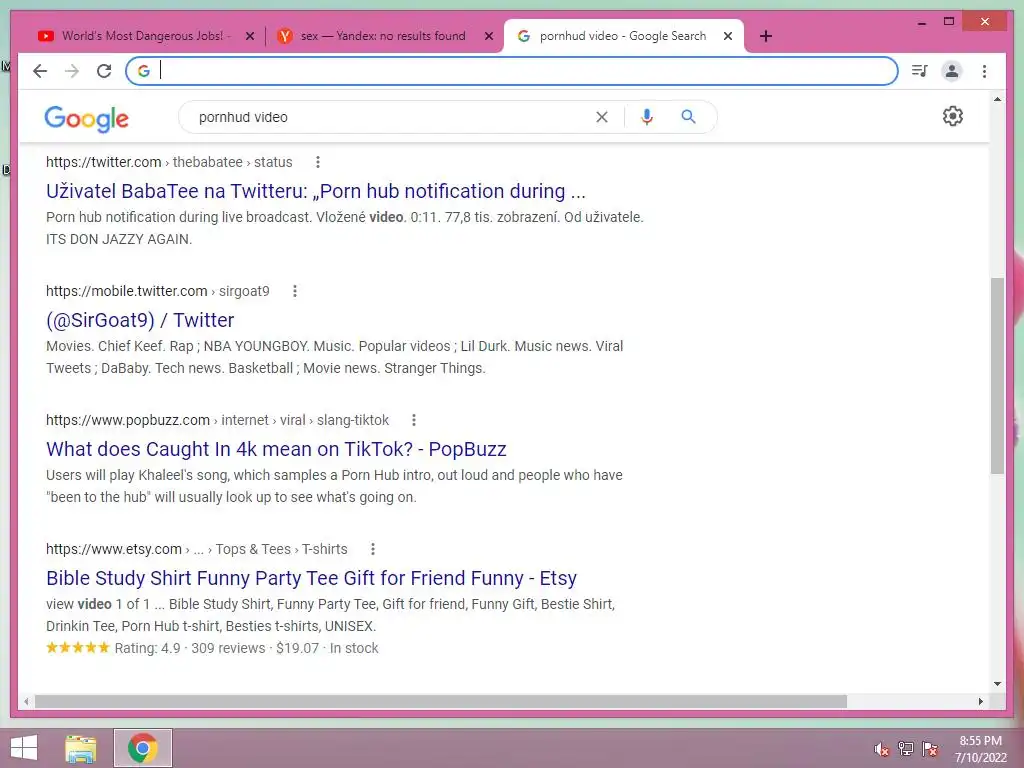The height and width of the screenshot is (768, 1024).
Task: Click the etsy.com Tops & Tees URL
Action: click(197, 549)
